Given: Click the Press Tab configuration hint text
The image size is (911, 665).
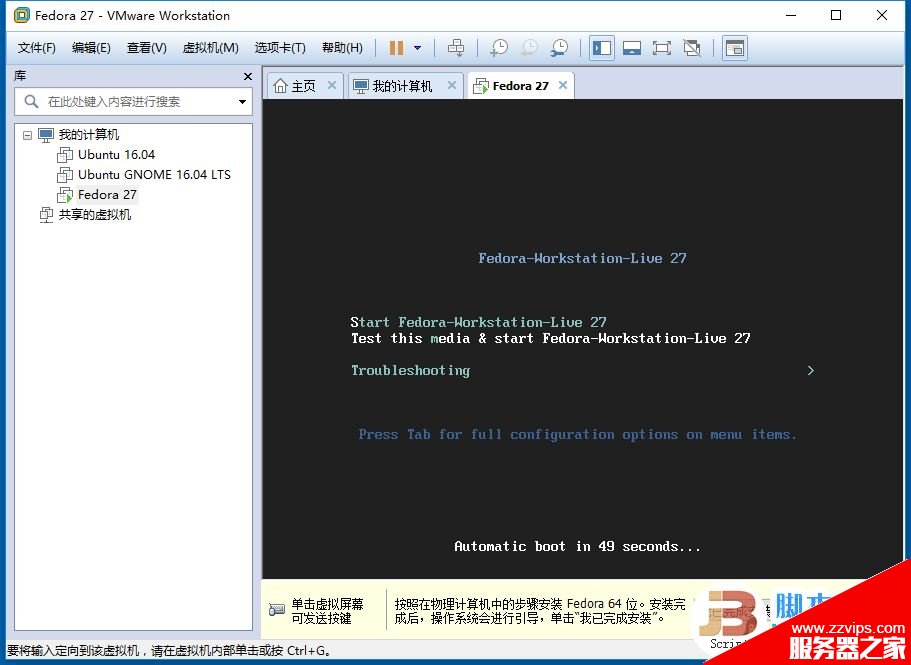Looking at the screenshot, I should pos(578,434).
